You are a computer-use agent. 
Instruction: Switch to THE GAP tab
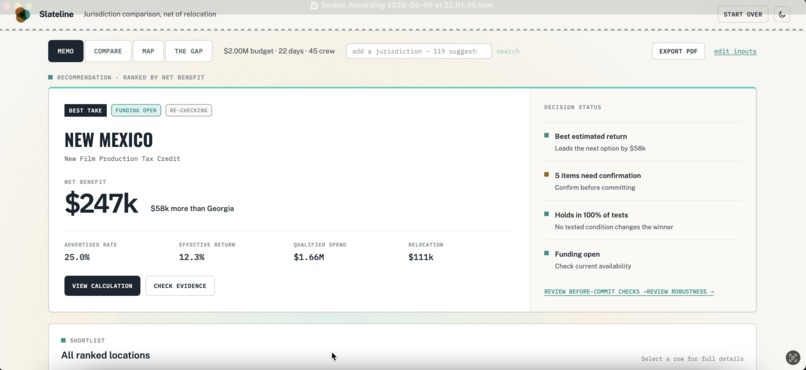tap(189, 51)
